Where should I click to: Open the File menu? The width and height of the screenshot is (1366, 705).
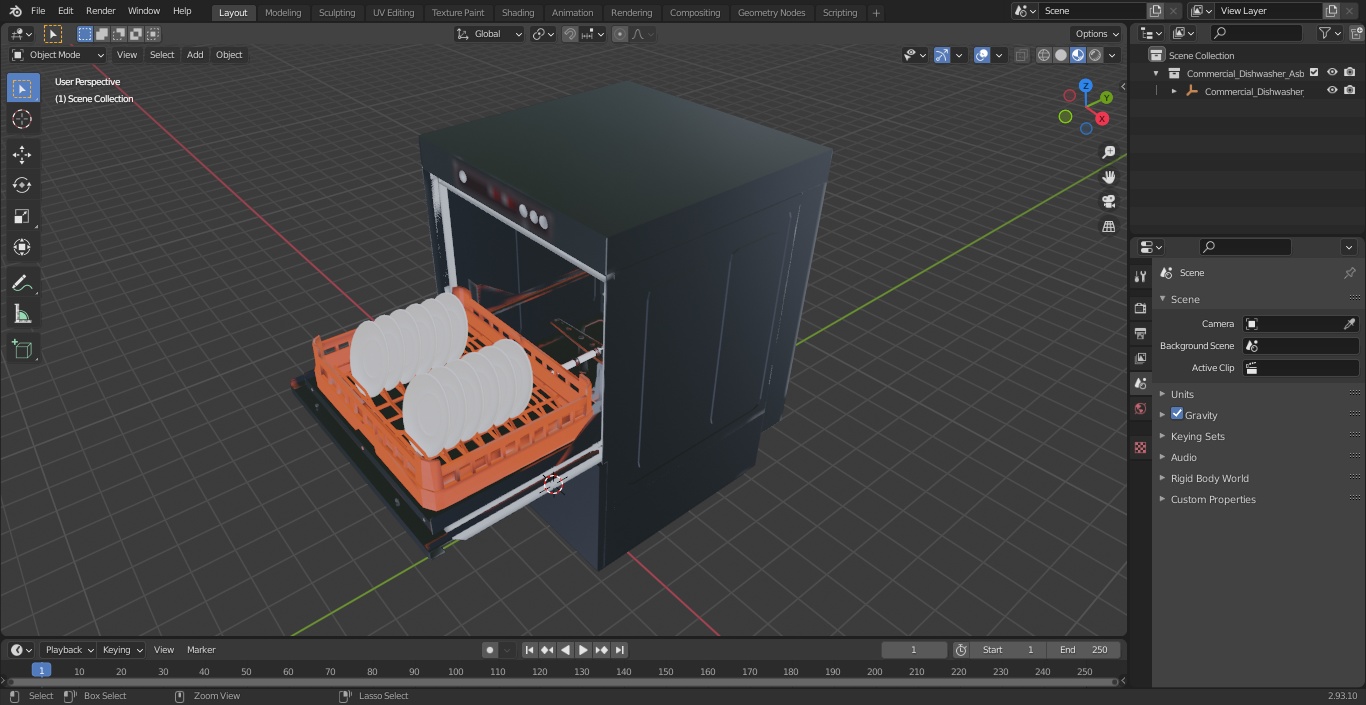(38, 11)
